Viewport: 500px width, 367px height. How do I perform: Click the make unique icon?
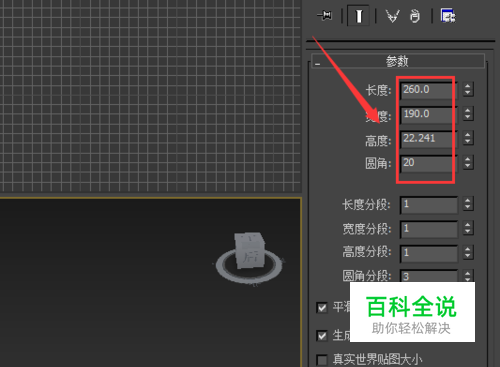pos(393,16)
